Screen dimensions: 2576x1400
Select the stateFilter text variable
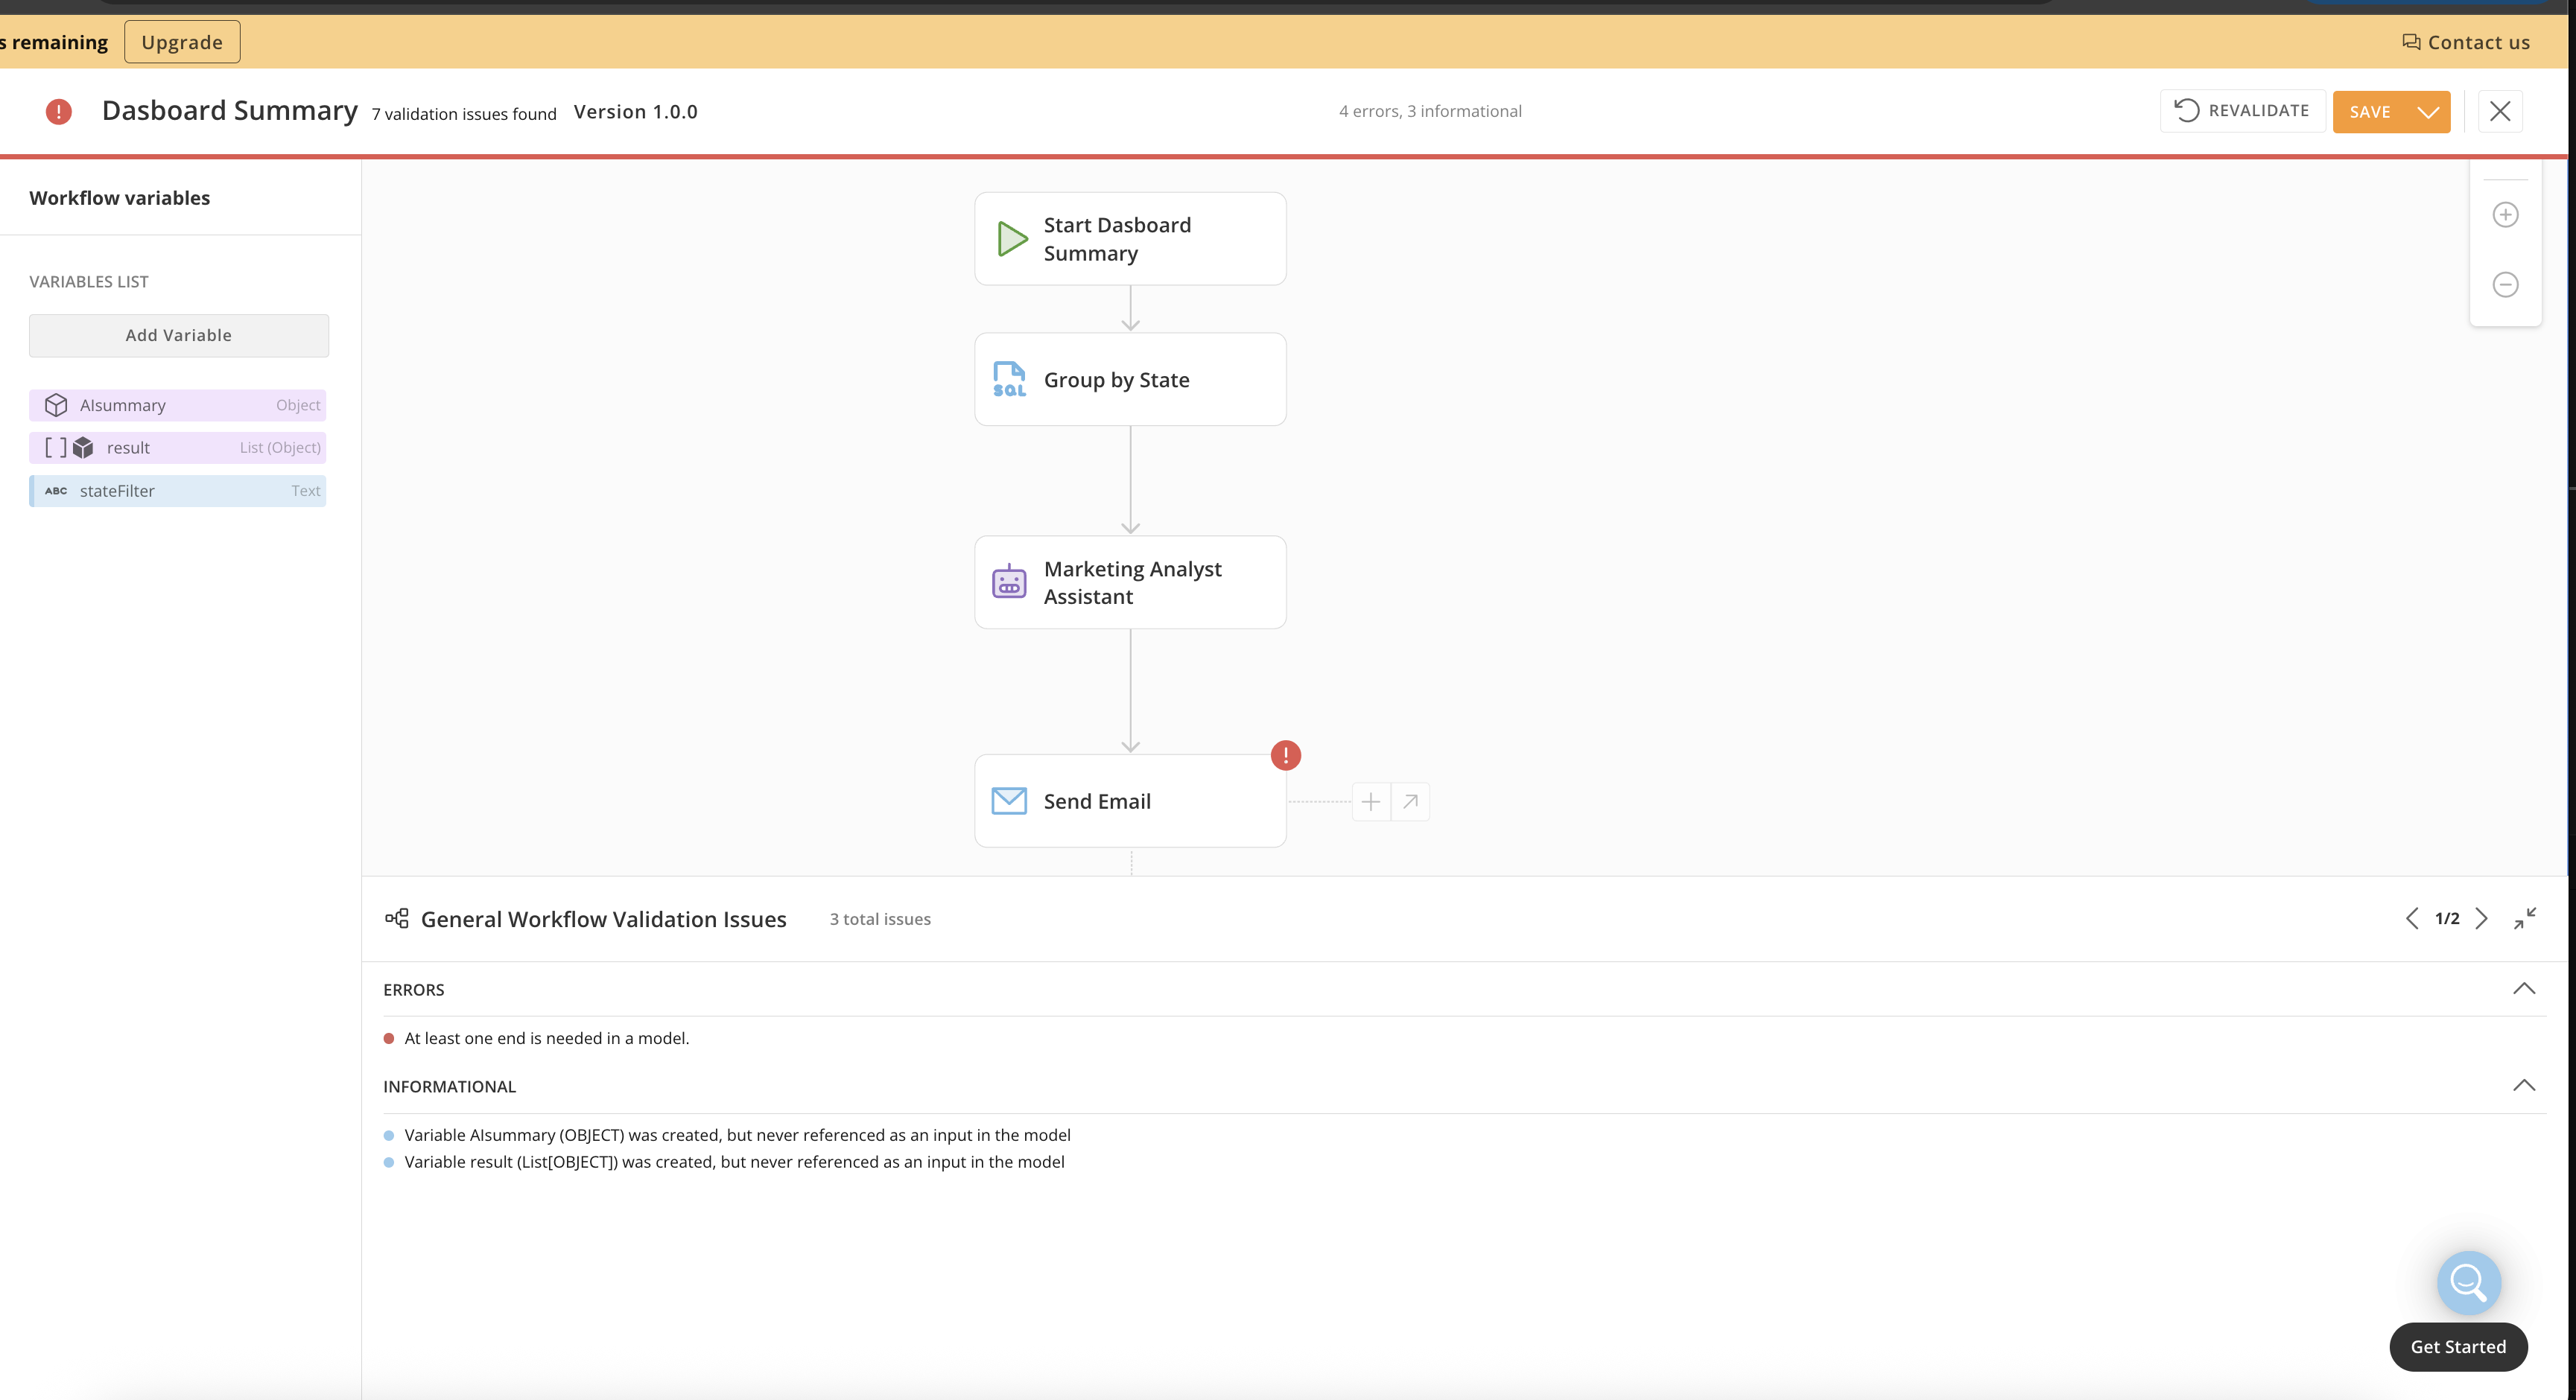tap(178, 491)
